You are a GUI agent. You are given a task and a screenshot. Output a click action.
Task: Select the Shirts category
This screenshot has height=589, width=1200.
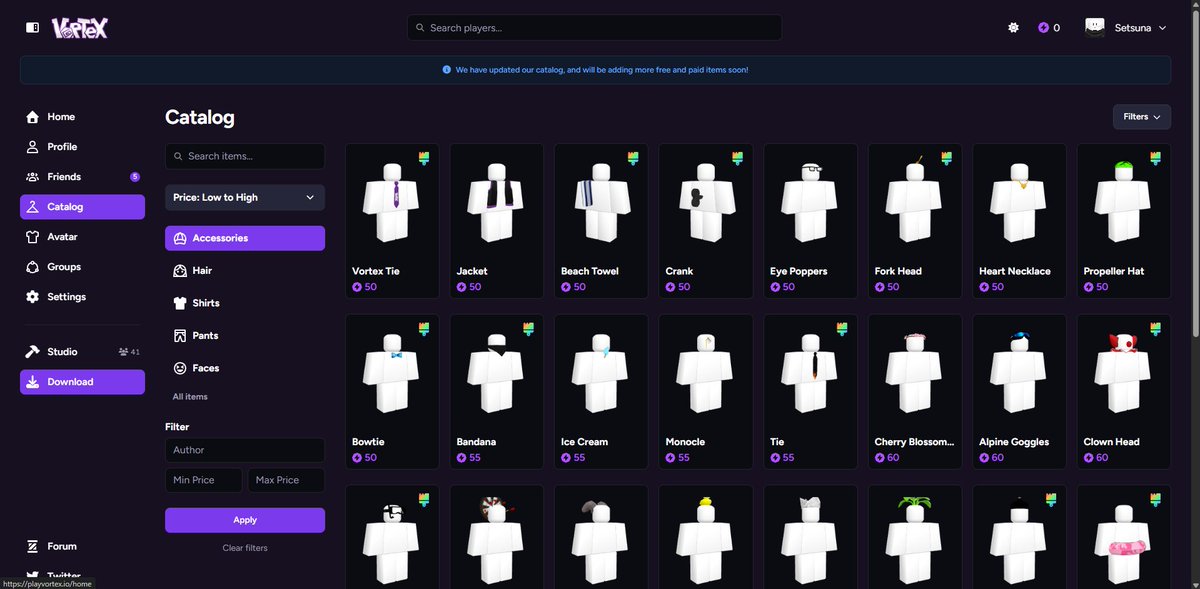coord(245,303)
